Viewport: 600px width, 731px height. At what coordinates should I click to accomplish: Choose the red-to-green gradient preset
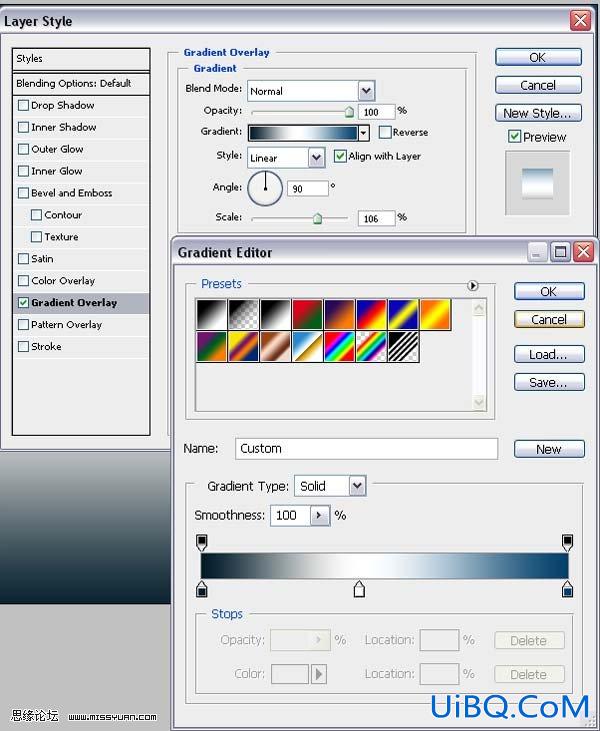307,315
